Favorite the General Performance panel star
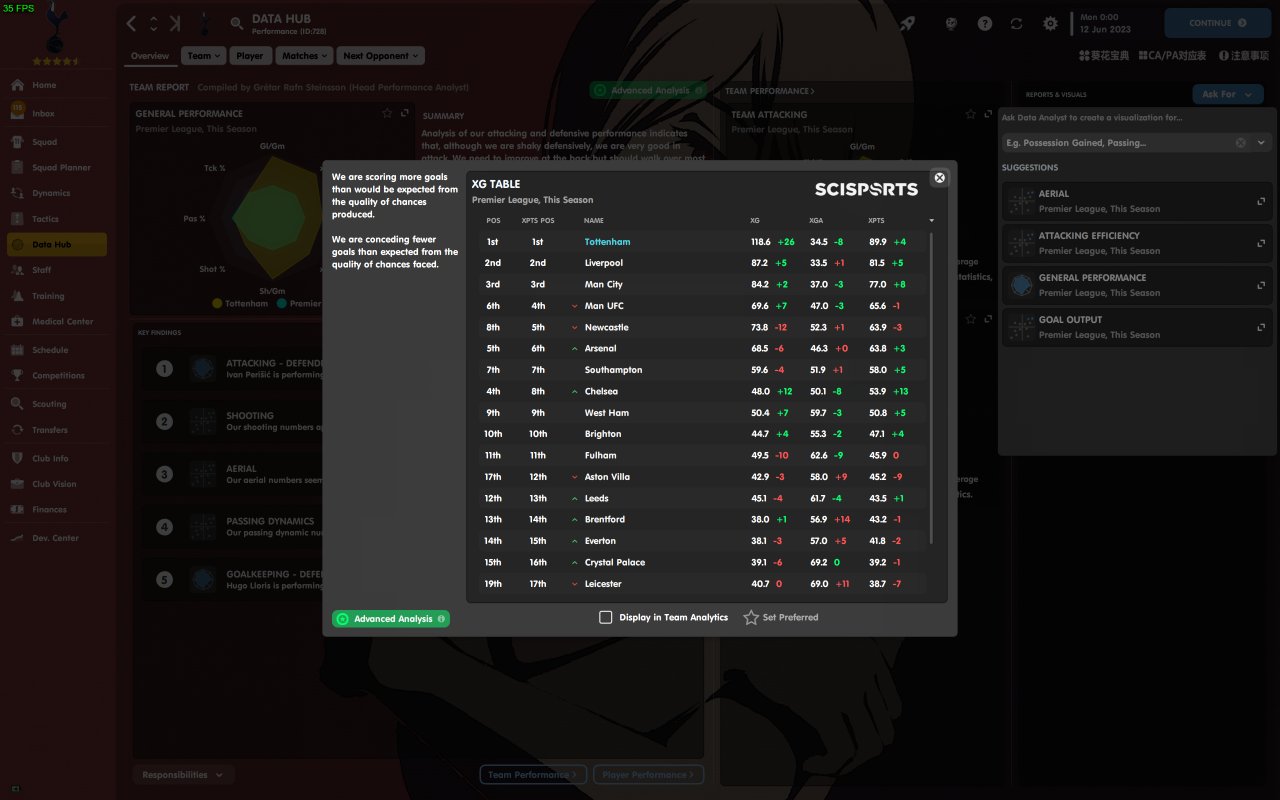The height and width of the screenshot is (800, 1280). (387, 114)
